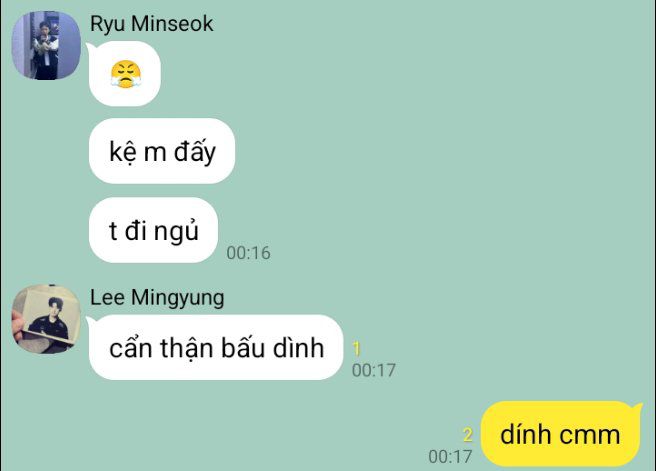656x471 pixels.
Task: Click the Lee Mingyung sender name
Action: [157, 298]
